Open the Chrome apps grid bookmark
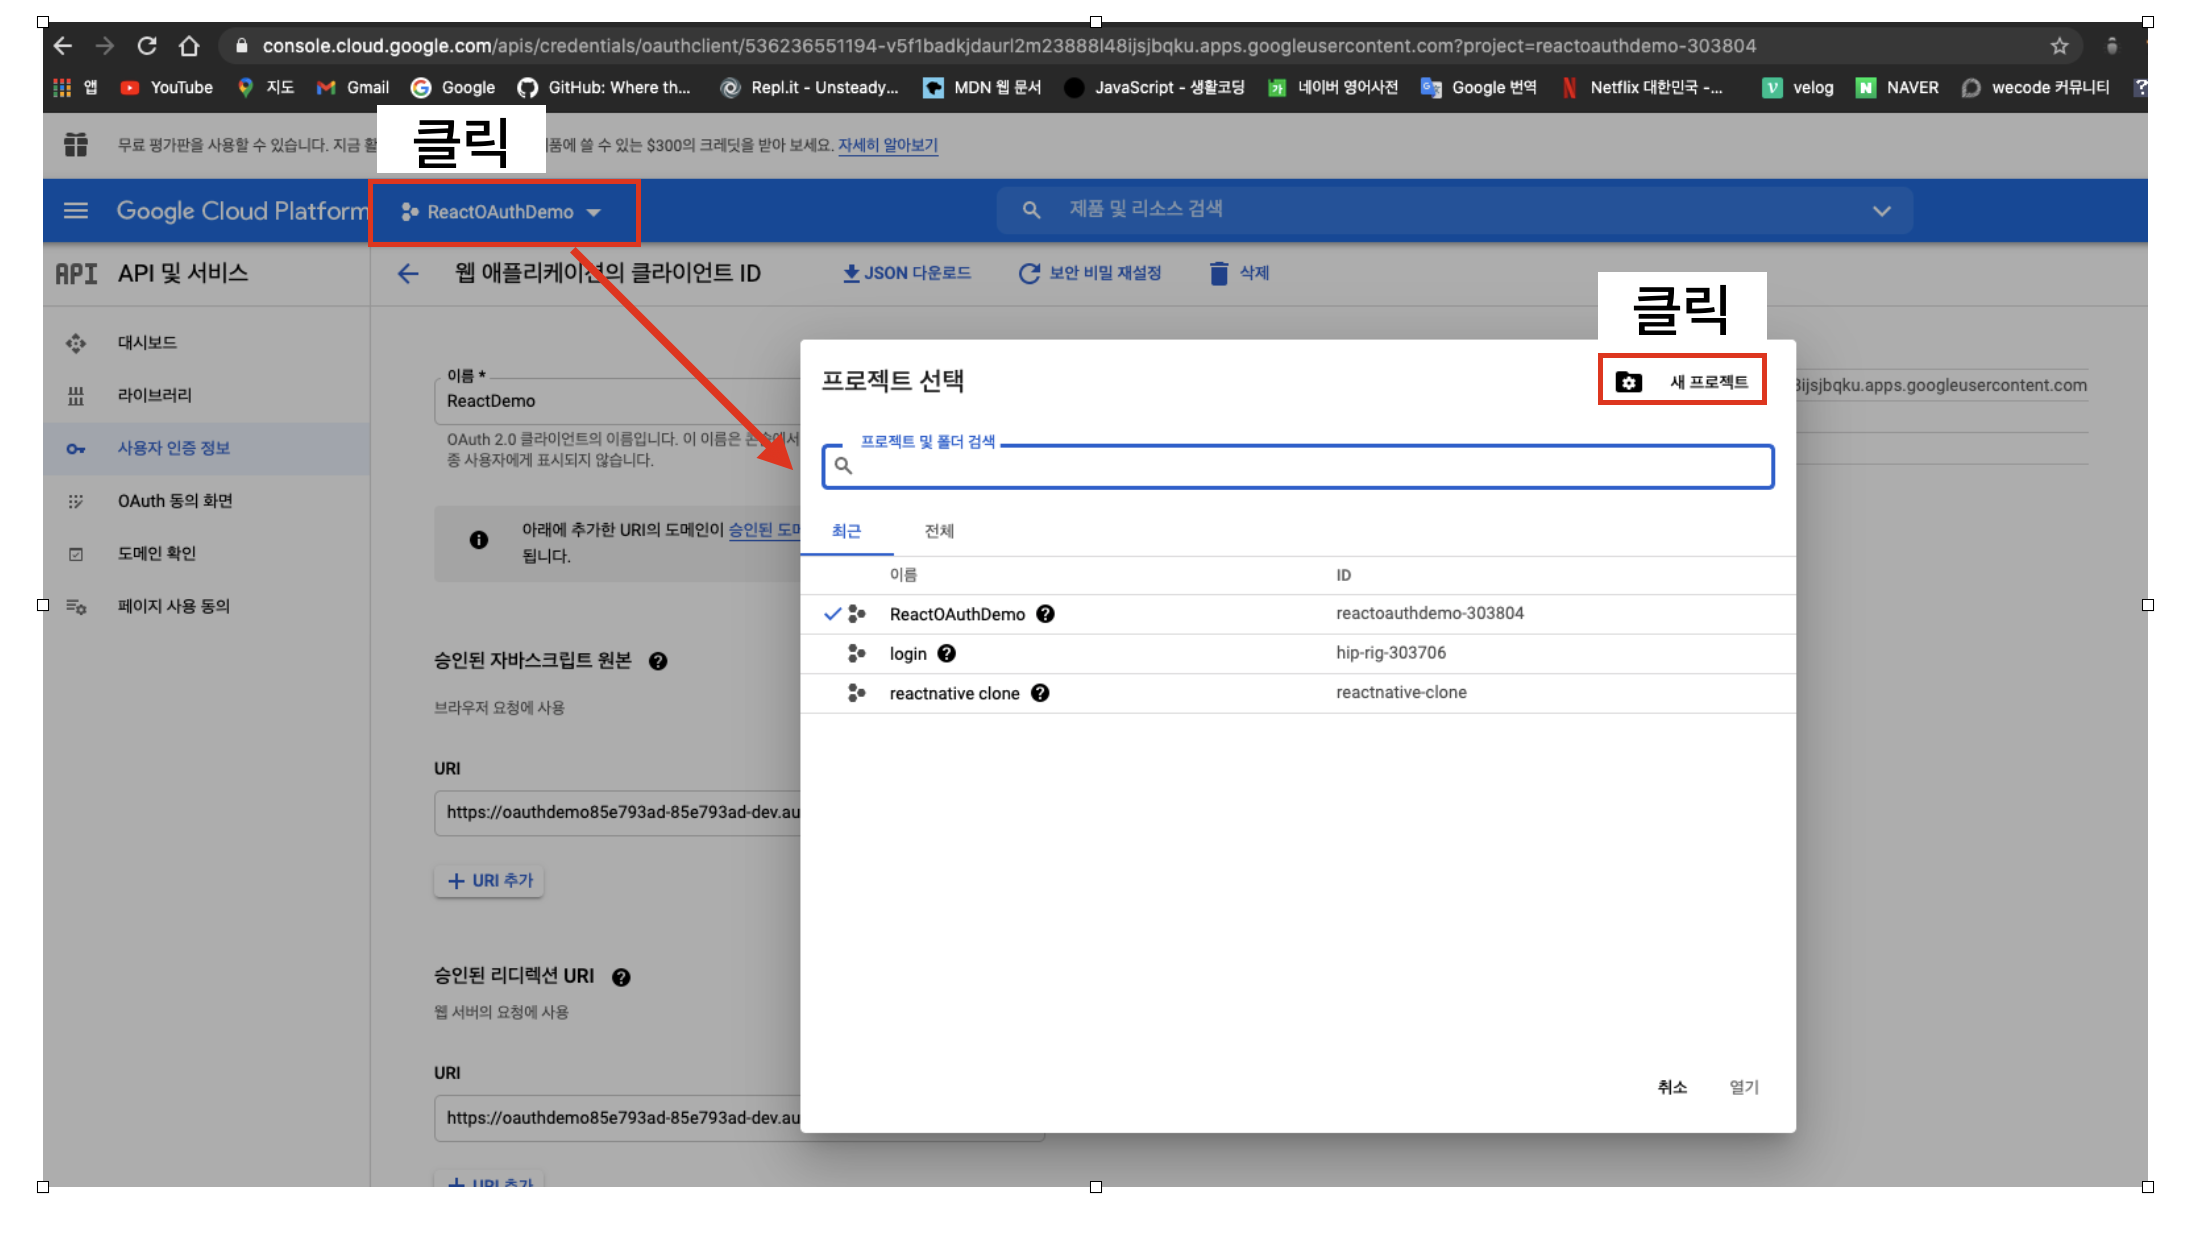The height and width of the screenshot is (1234, 2198). point(74,88)
